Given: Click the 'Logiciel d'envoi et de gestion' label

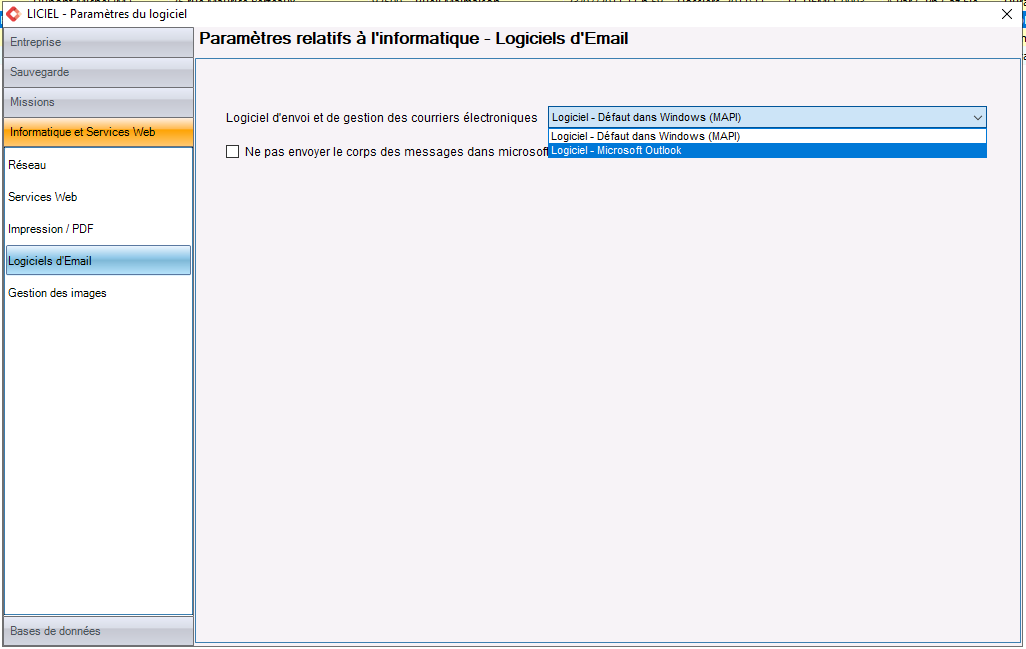Looking at the screenshot, I should 381,118.
